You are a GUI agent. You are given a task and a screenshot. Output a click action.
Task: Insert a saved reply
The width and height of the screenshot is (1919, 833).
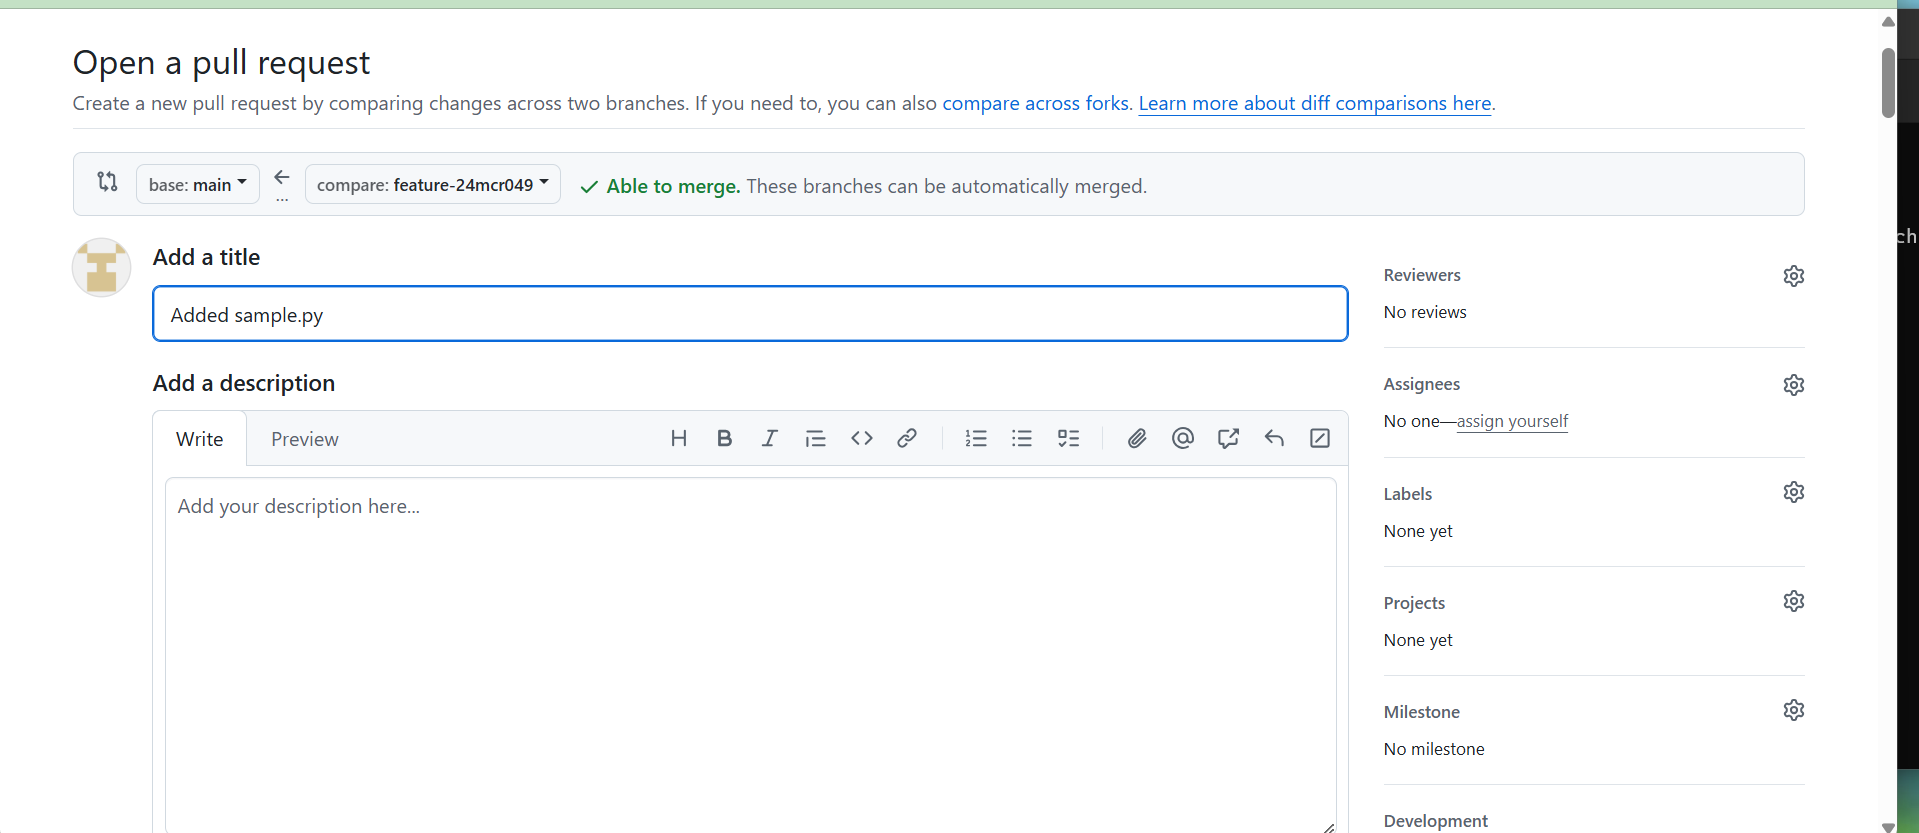pyautogui.click(x=1274, y=438)
